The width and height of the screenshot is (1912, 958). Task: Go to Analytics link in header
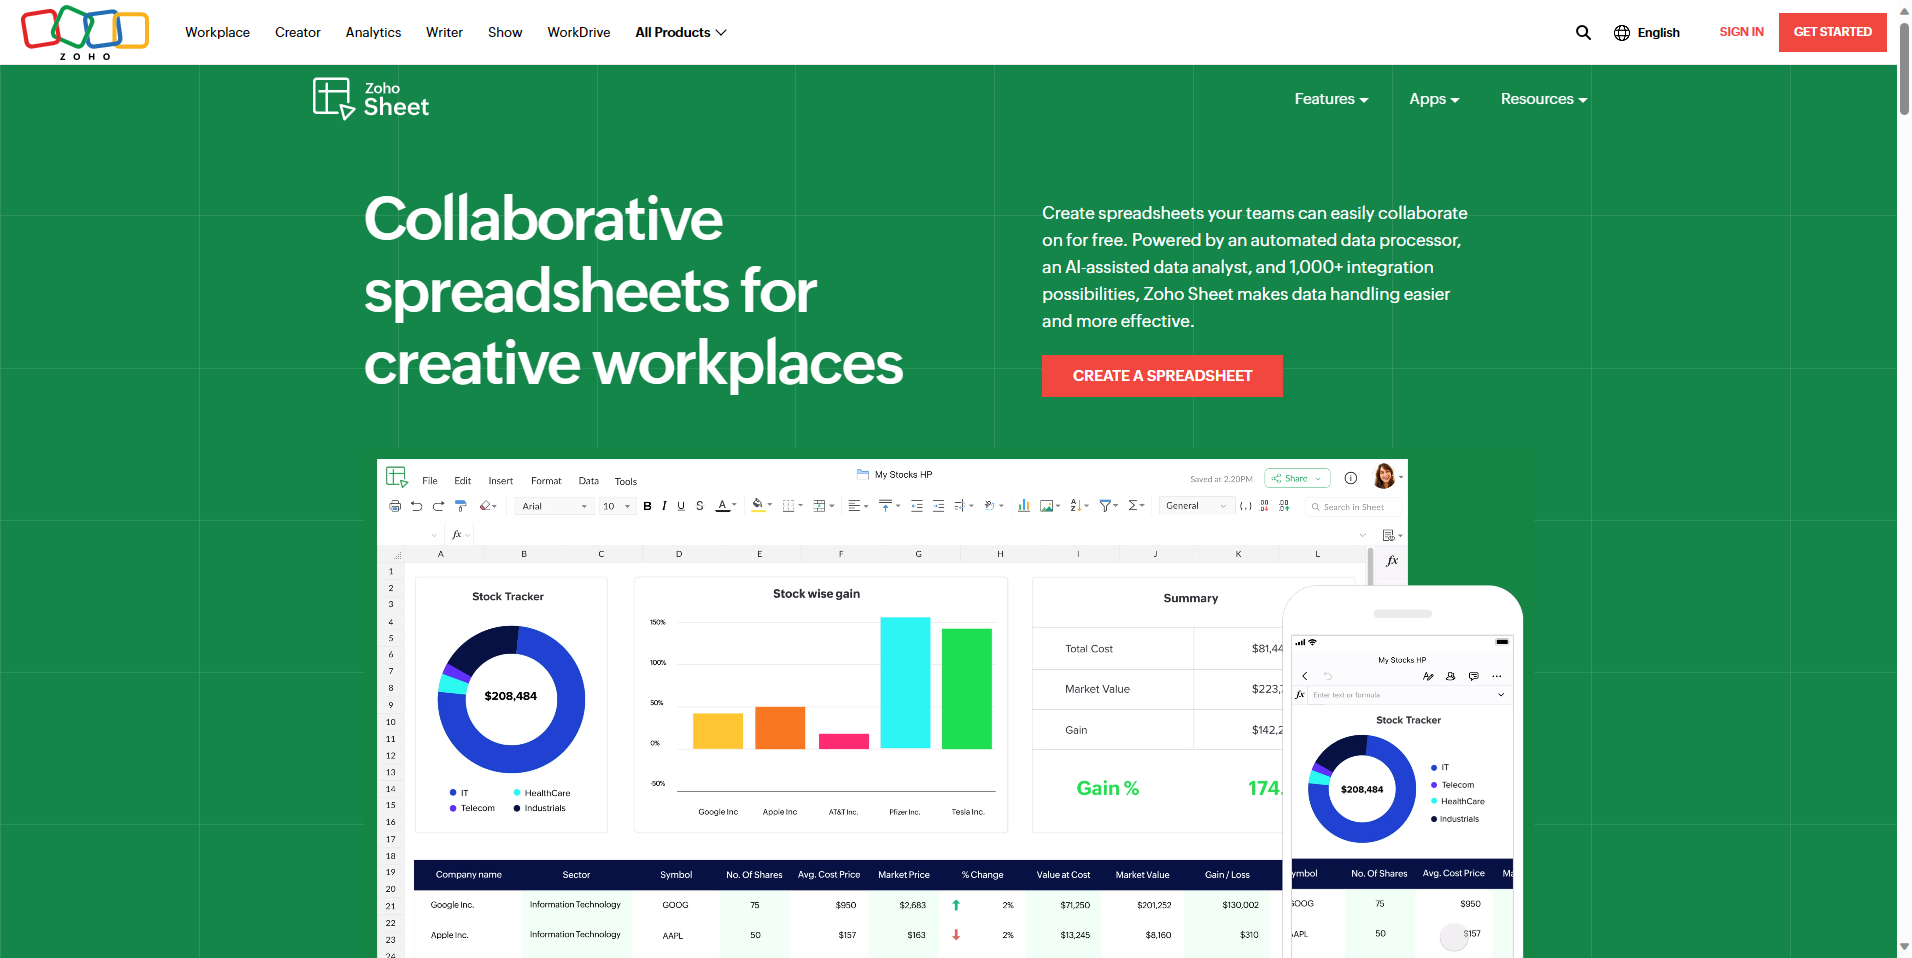373,32
